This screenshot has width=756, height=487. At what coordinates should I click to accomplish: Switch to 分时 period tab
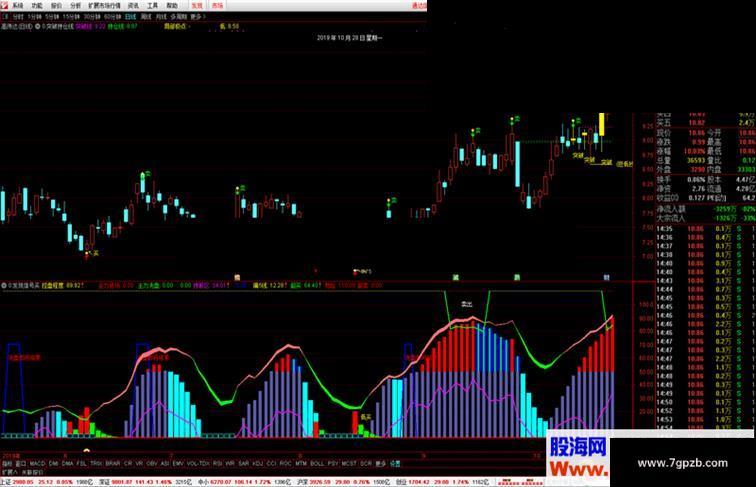point(18,16)
